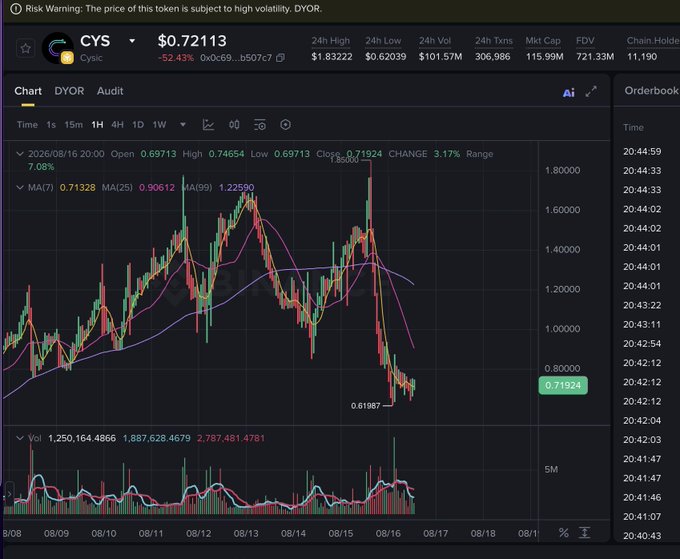The height and width of the screenshot is (559, 680).
Task: Select the Time chart view
Action: pyautogui.click(x=27, y=125)
